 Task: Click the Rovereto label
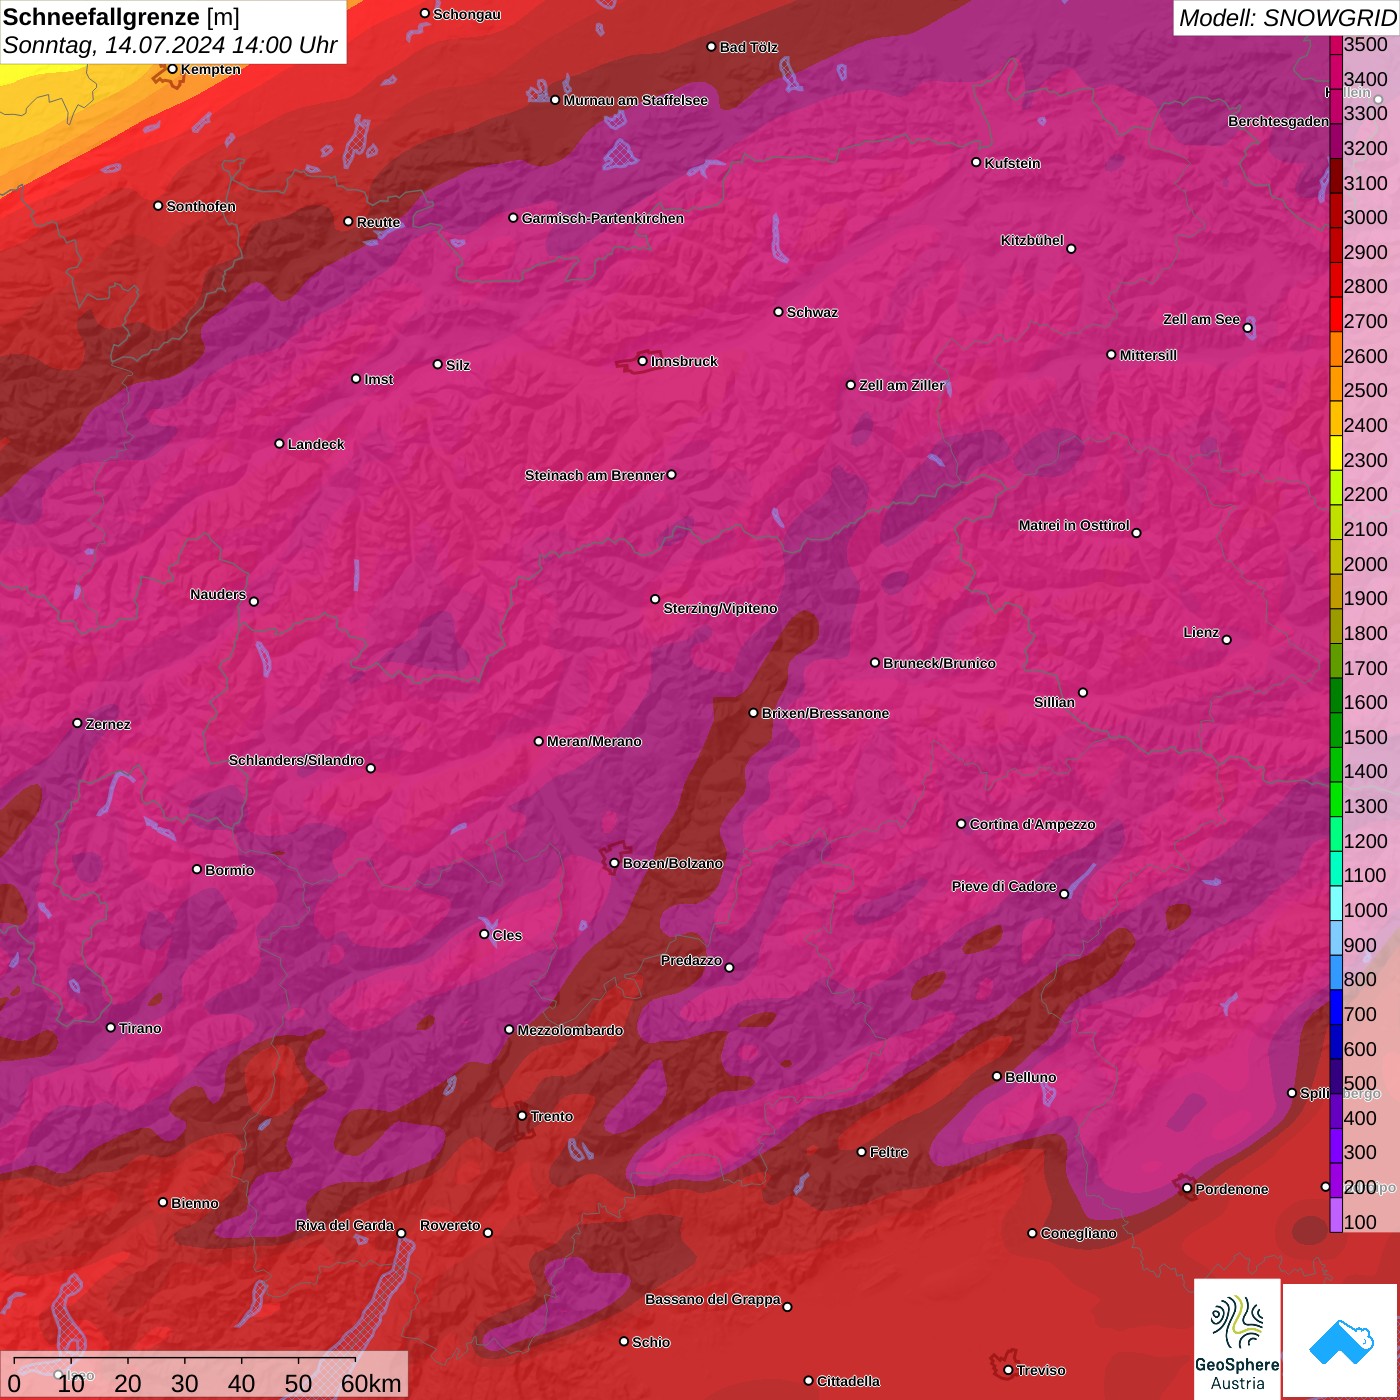click(450, 1225)
